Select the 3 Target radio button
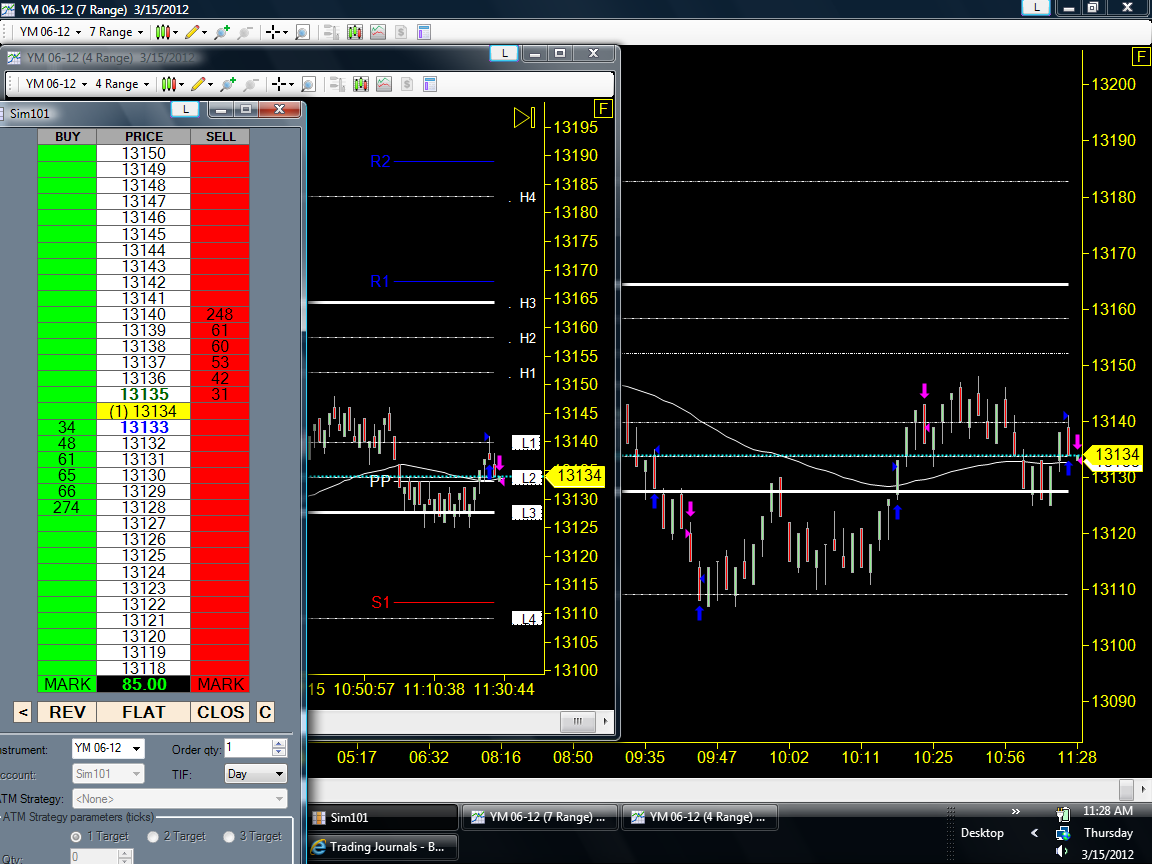Image resolution: width=1152 pixels, height=864 pixels. [x=228, y=837]
